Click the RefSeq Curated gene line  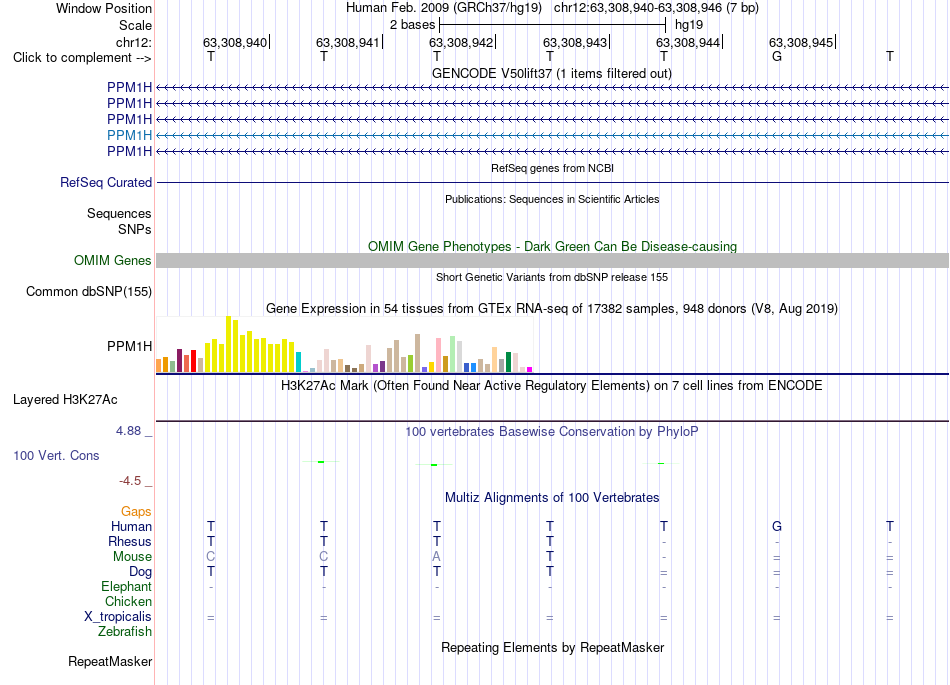tap(552, 182)
